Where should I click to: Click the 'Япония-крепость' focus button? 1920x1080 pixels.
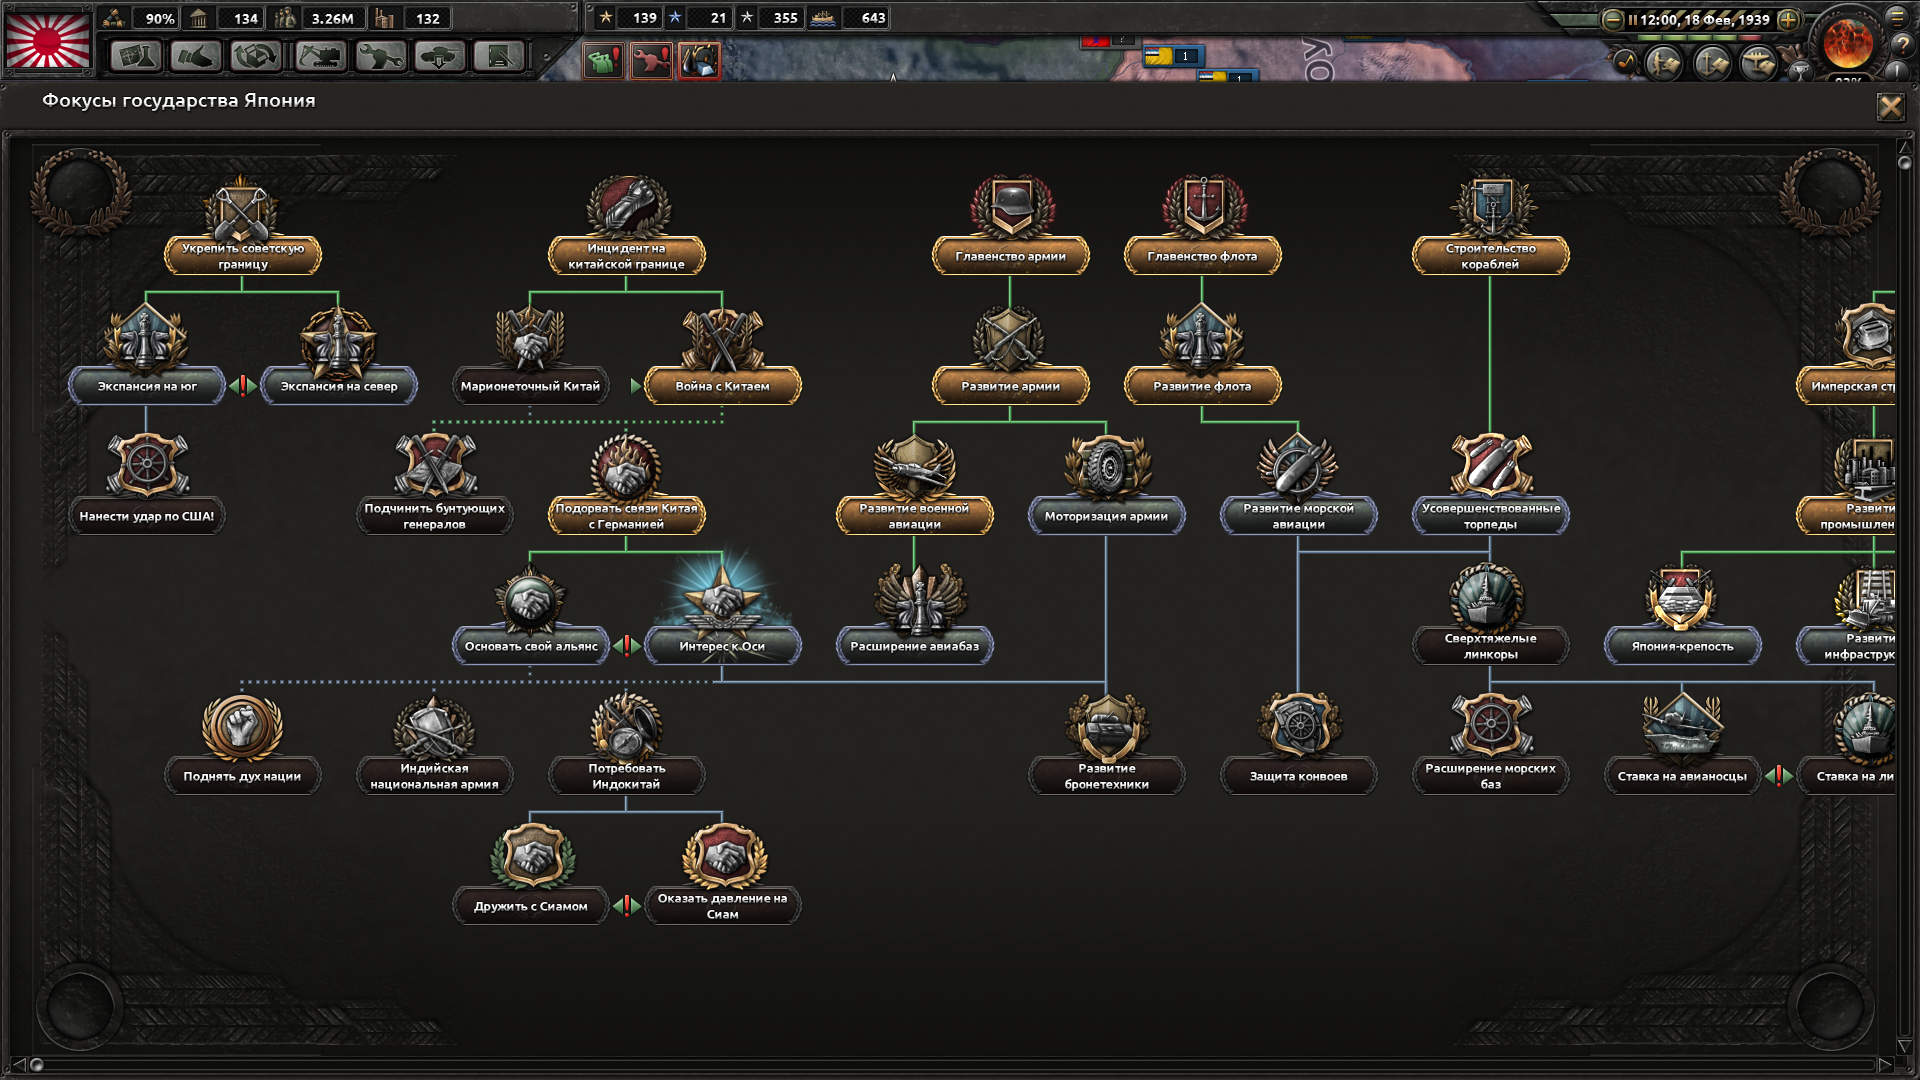(1683, 646)
